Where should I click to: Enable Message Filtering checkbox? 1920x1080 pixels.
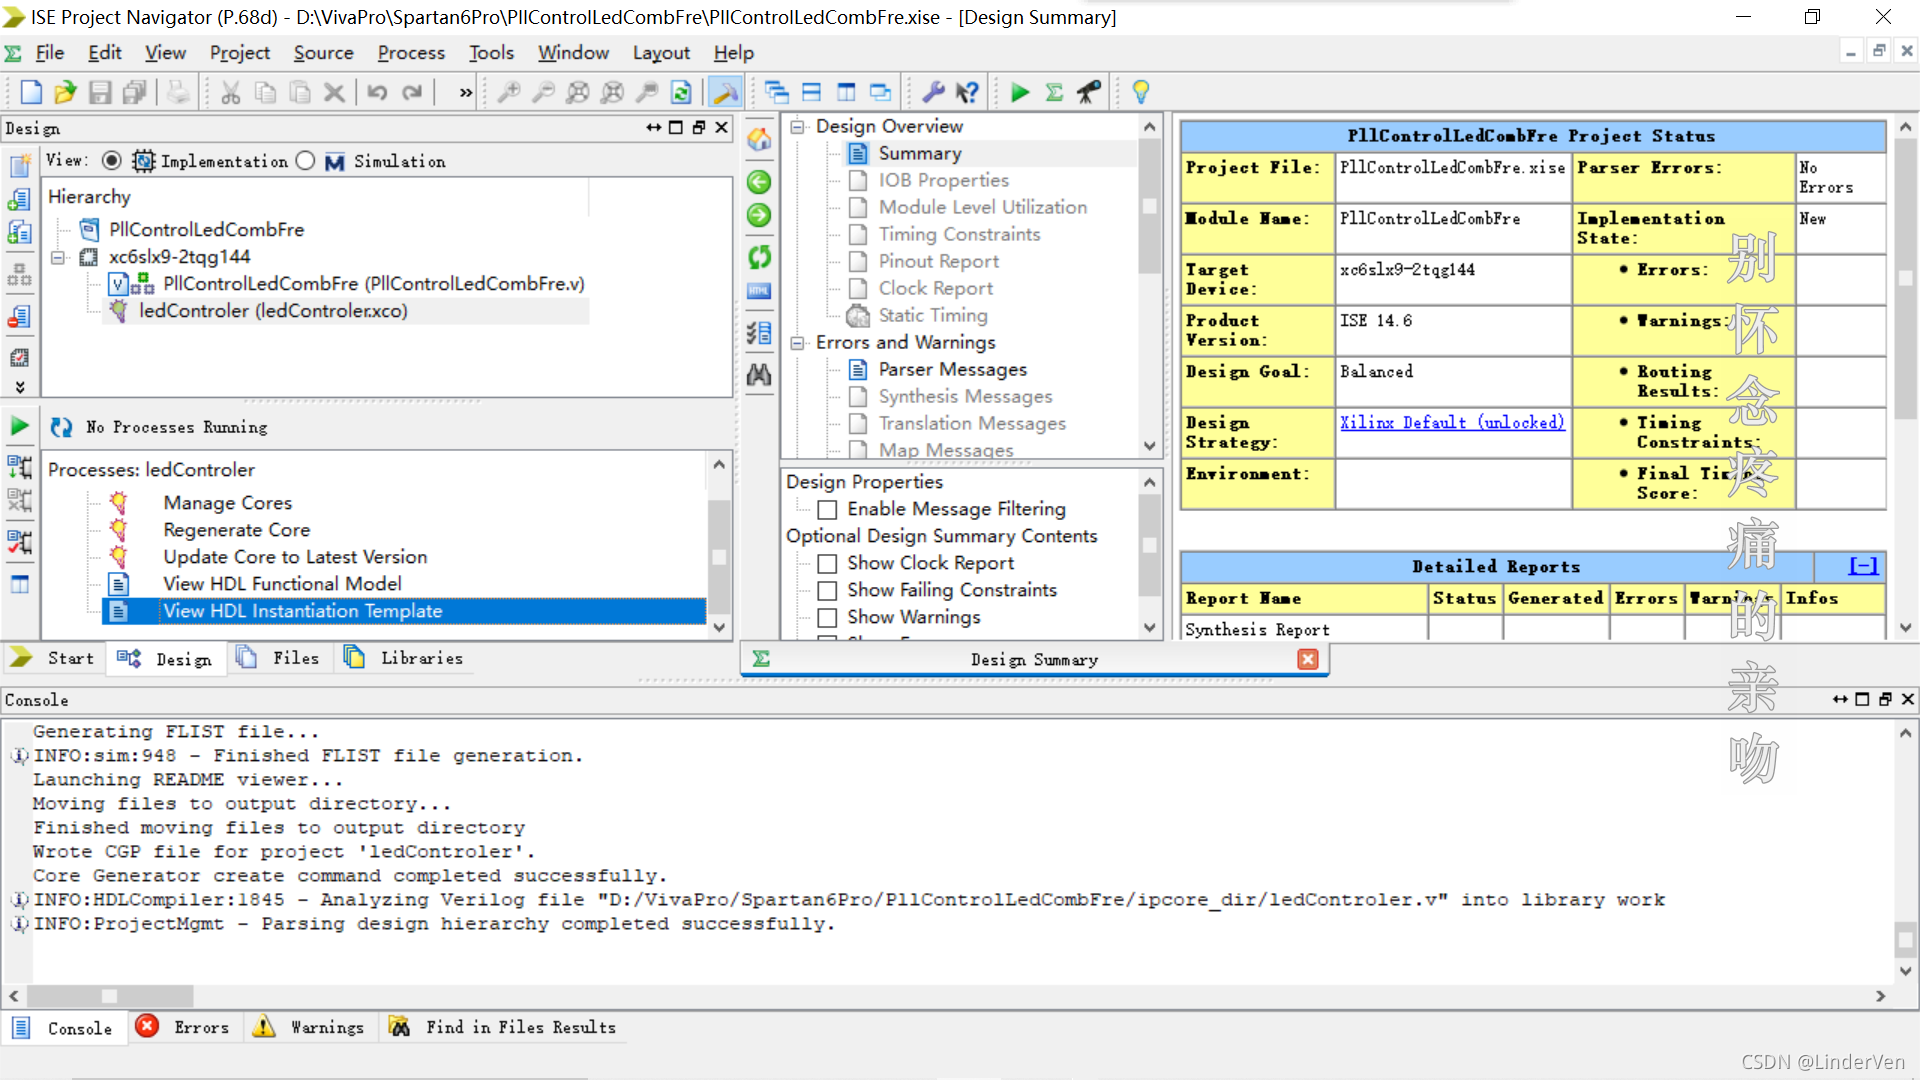[x=827, y=510]
